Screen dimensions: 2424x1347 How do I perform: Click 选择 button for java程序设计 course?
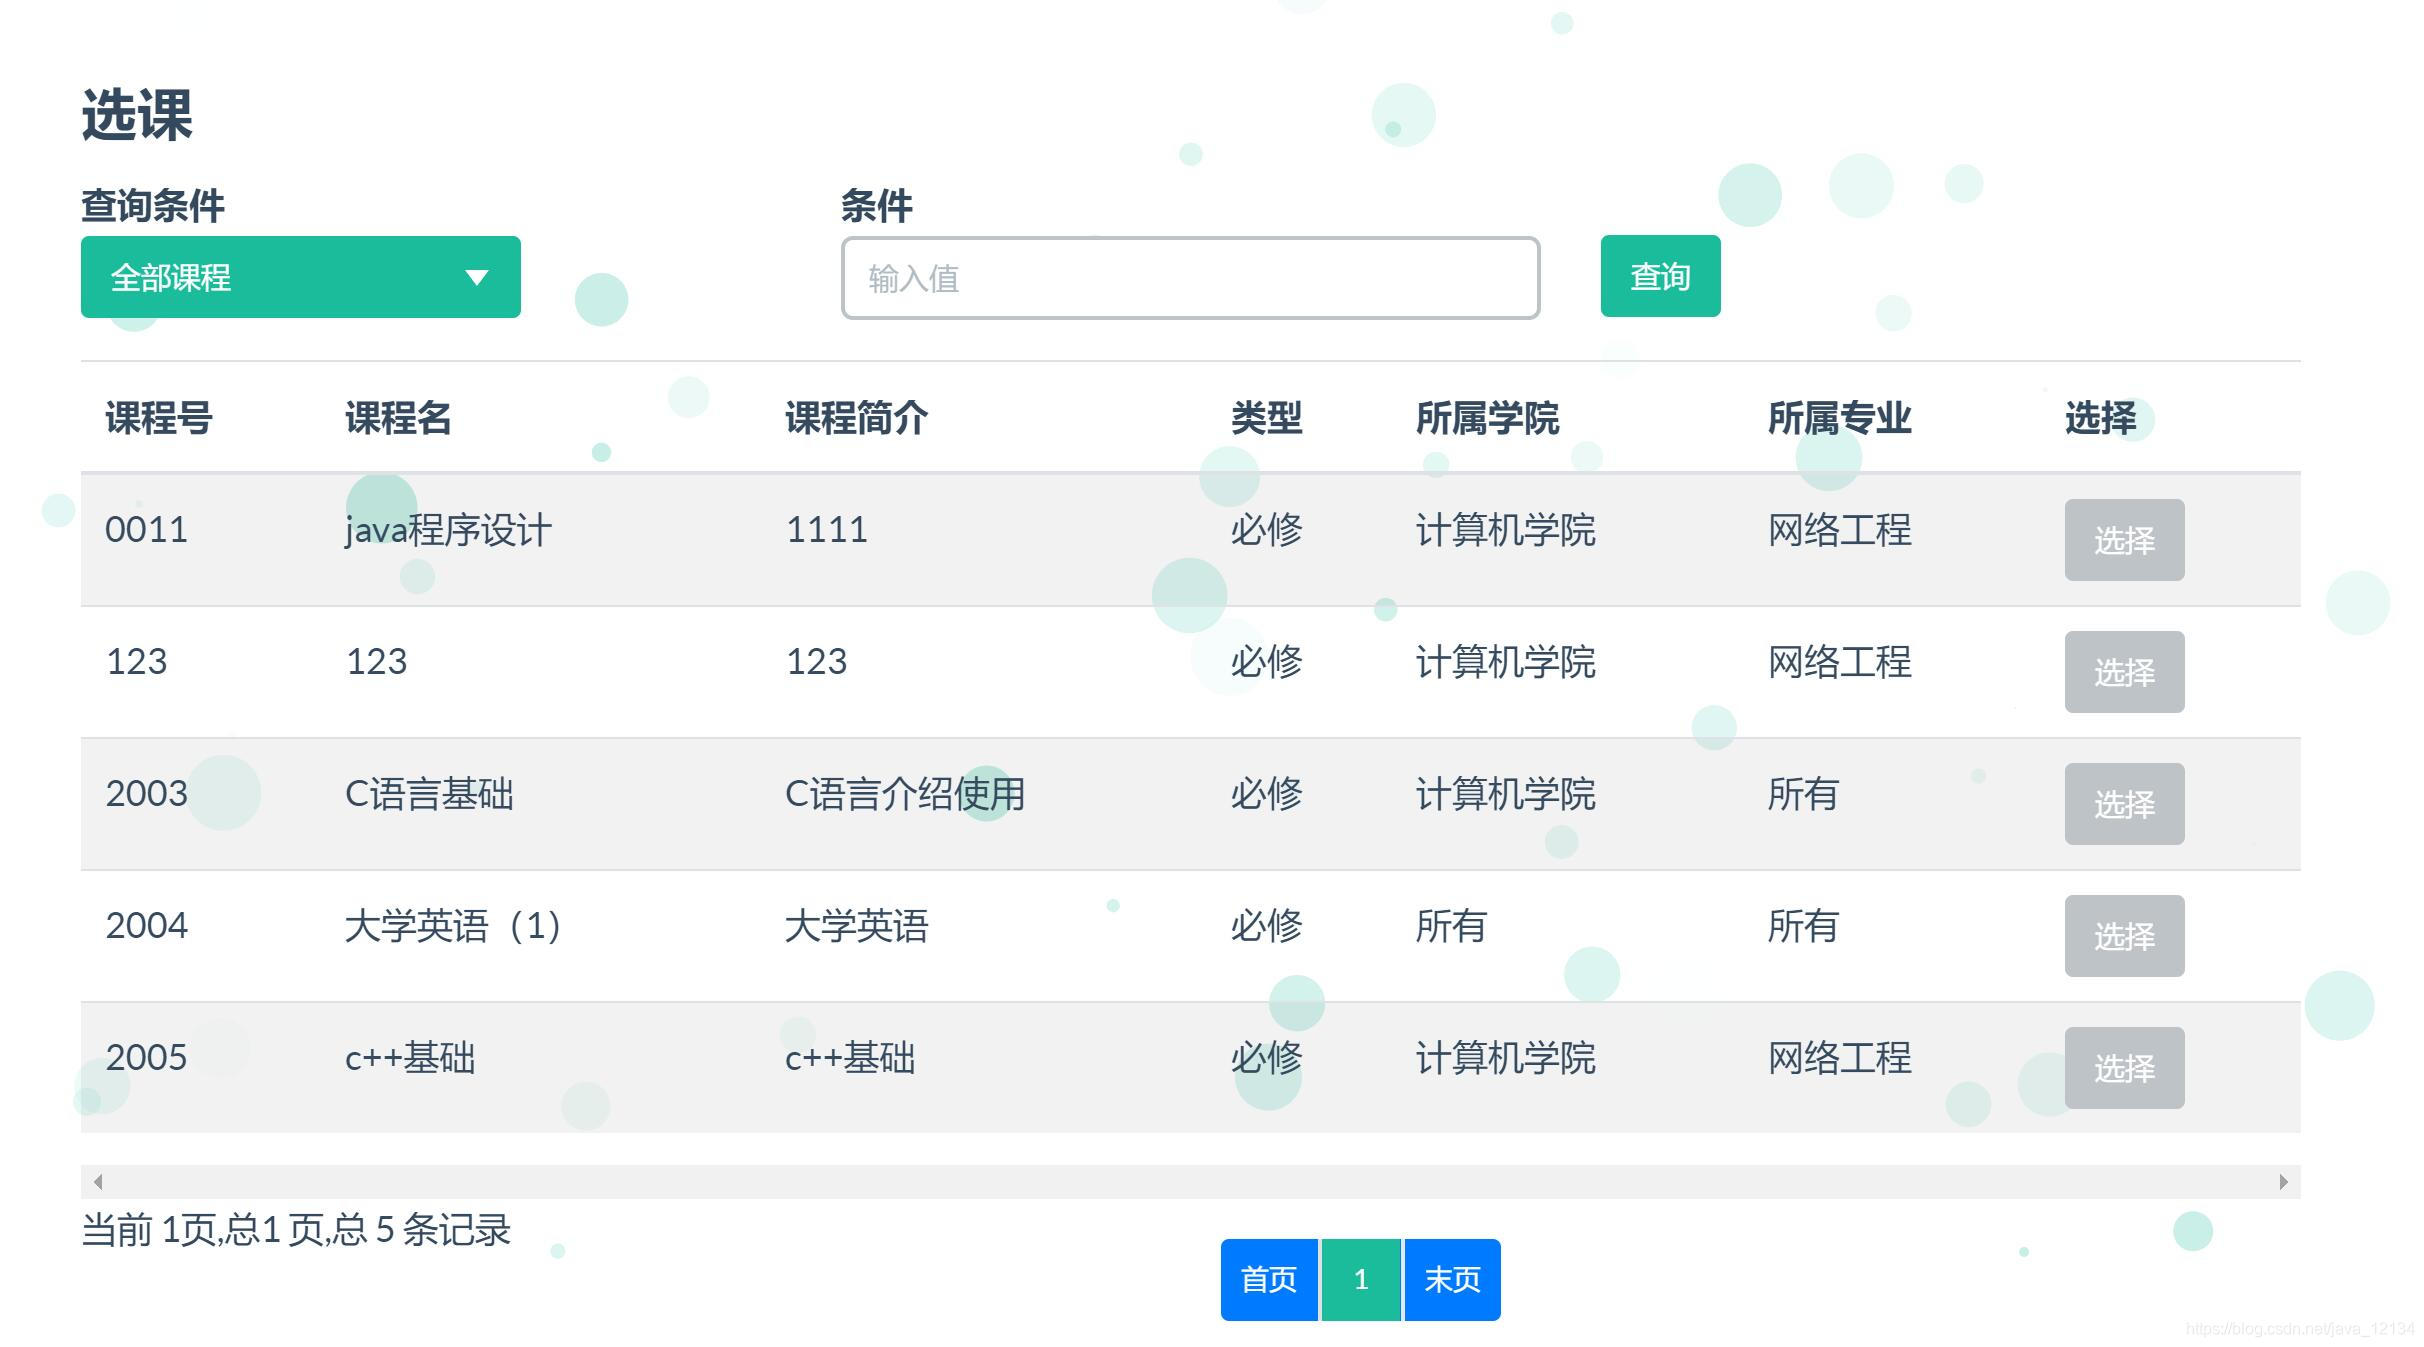[x=2124, y=540]
